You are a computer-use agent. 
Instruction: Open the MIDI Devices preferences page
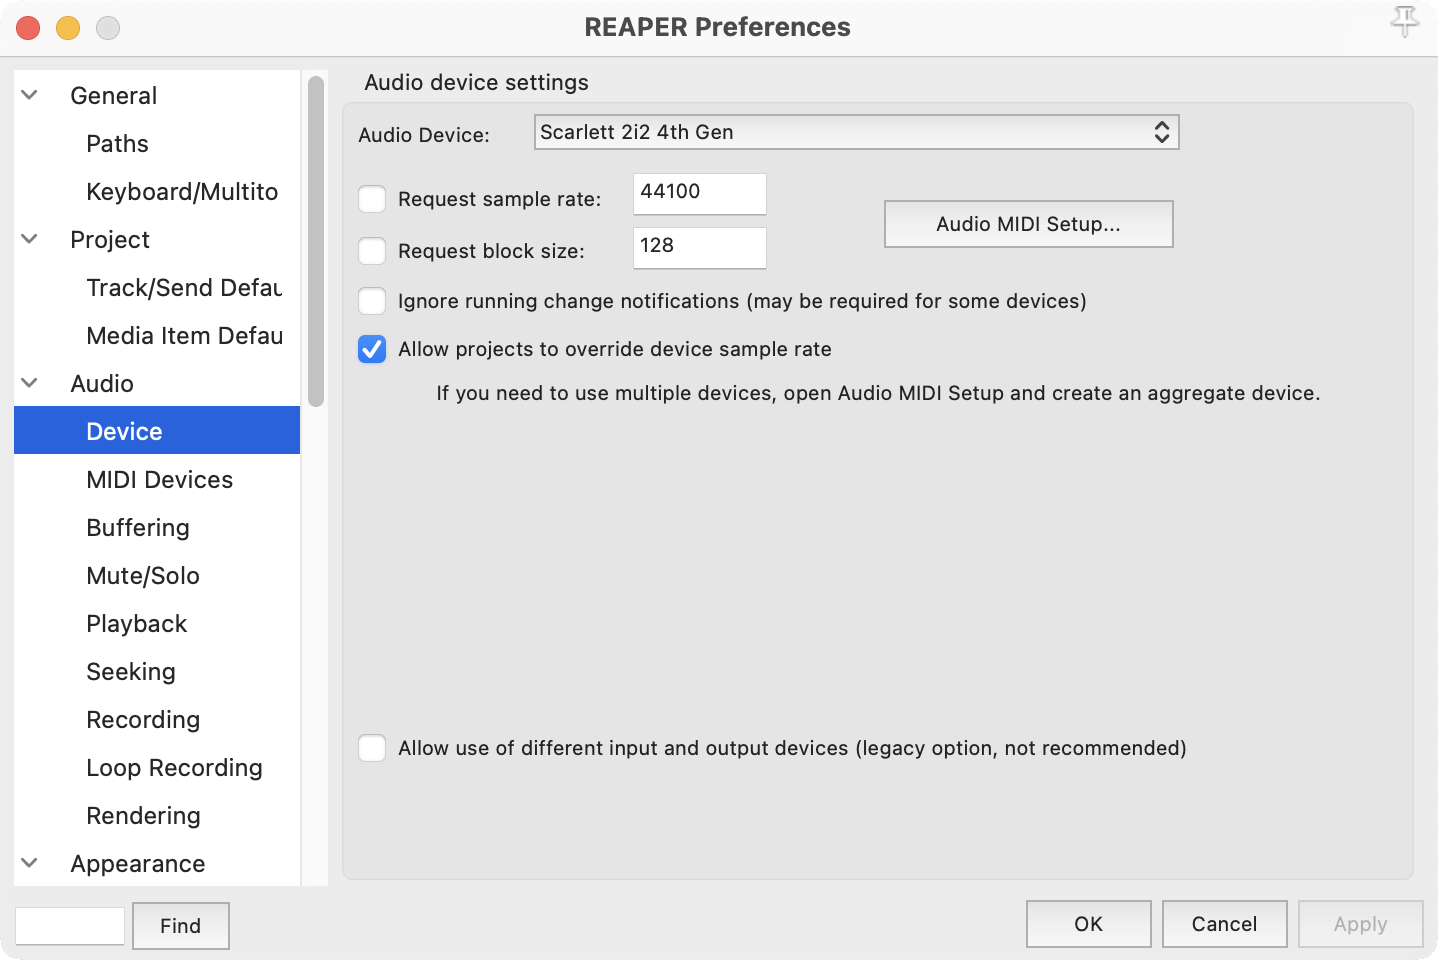(159, 480)
